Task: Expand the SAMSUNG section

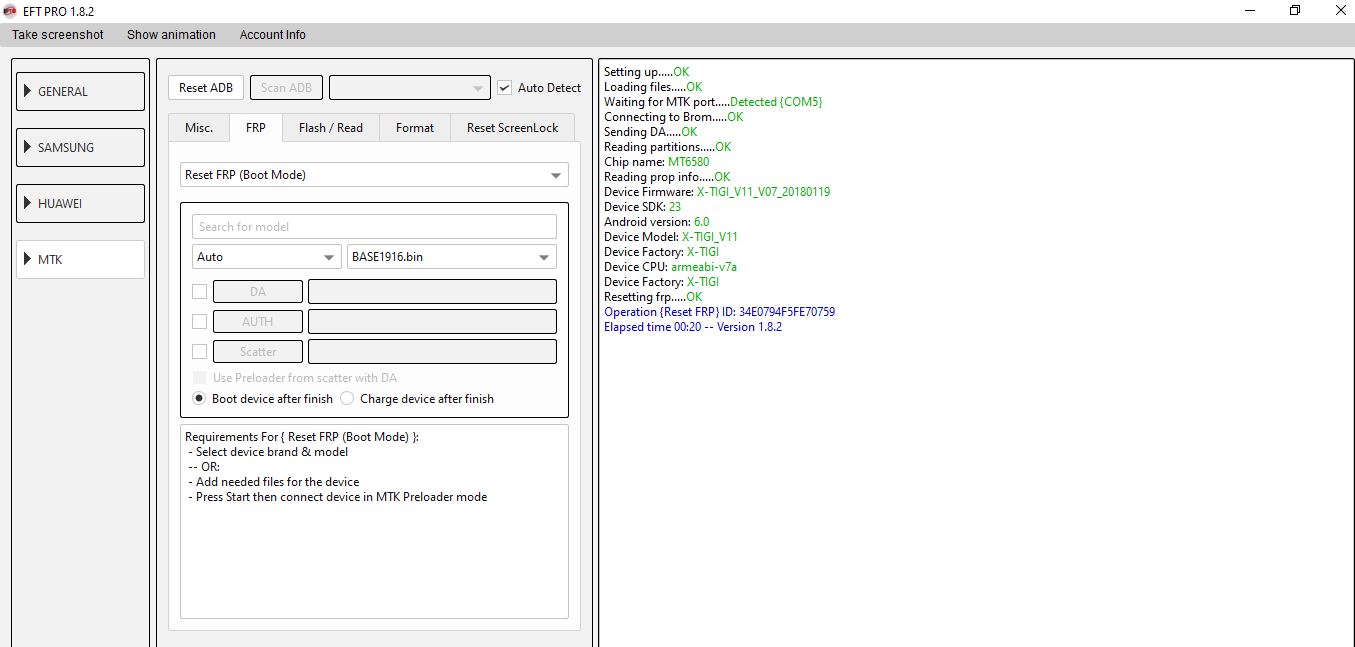Action: (x=81, y=147)
